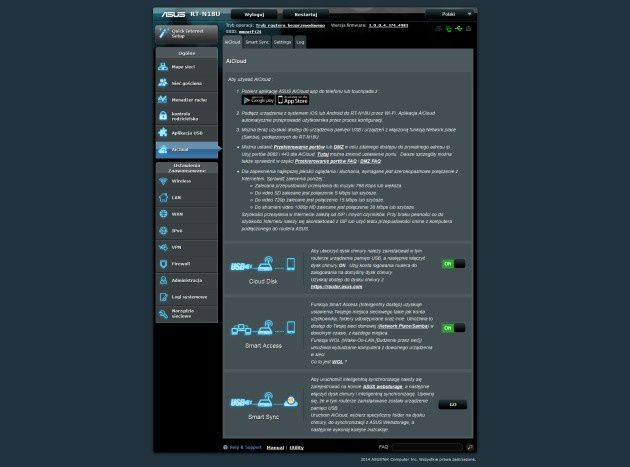Open the VPN sidebar icon
Screen dimensions: 630x467
point(163,247)
